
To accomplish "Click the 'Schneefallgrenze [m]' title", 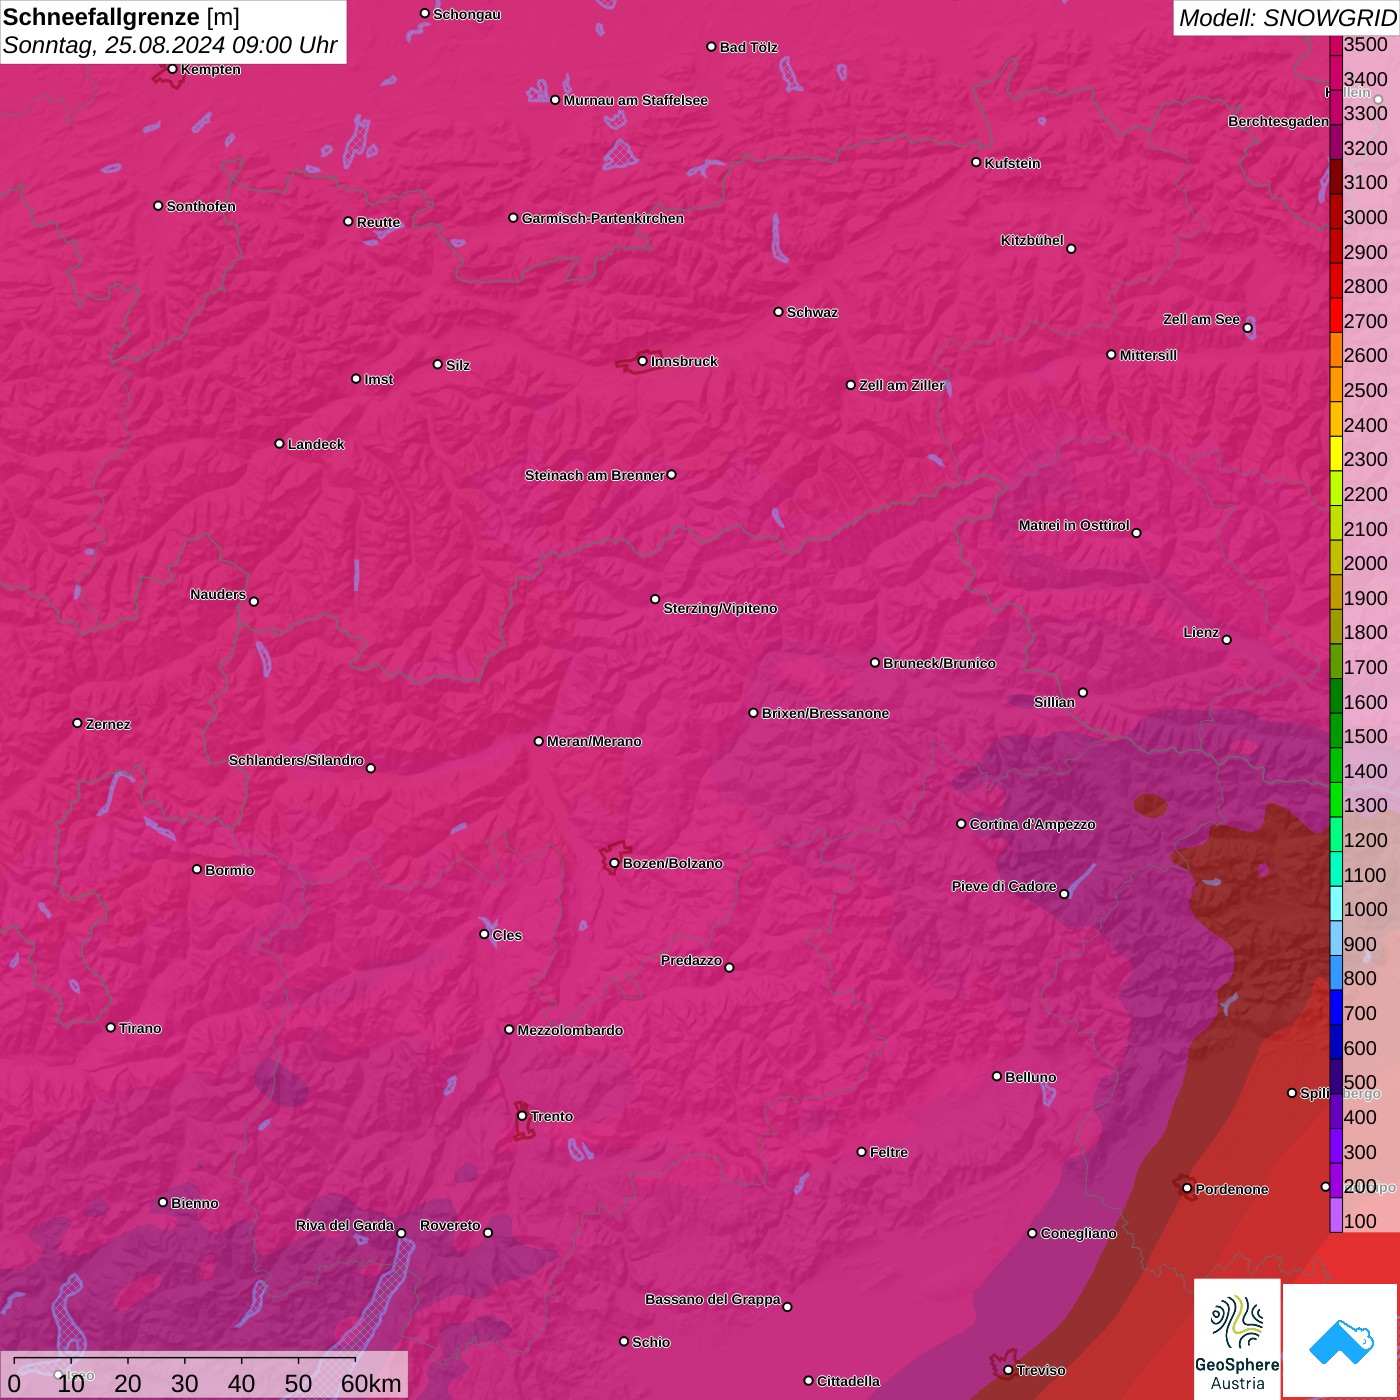I will (121, 17).
